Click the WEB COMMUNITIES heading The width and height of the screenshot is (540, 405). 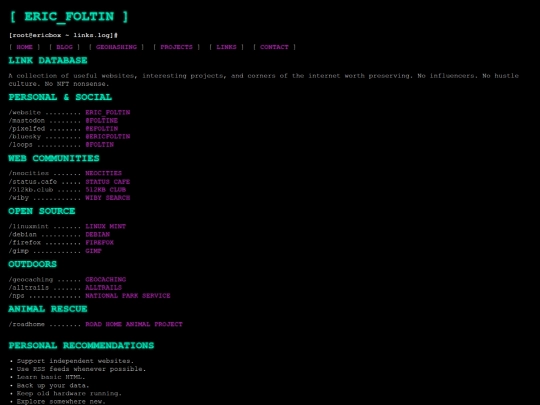point(54,158)
